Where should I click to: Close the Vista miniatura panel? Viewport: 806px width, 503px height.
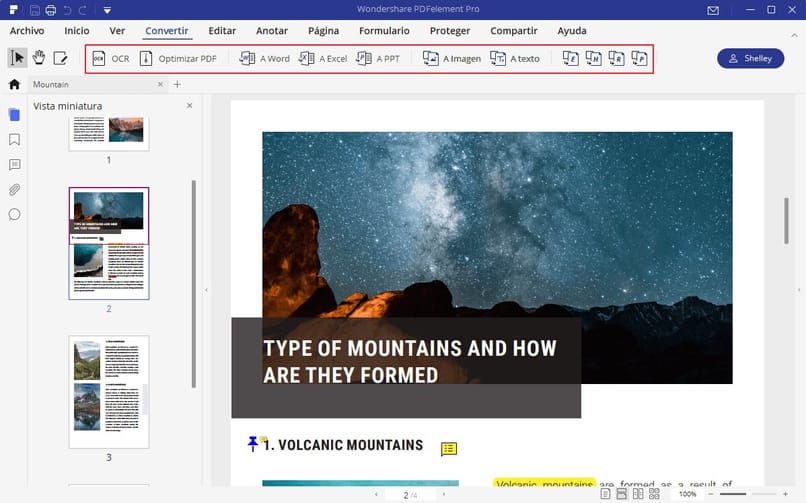(190, 105)
